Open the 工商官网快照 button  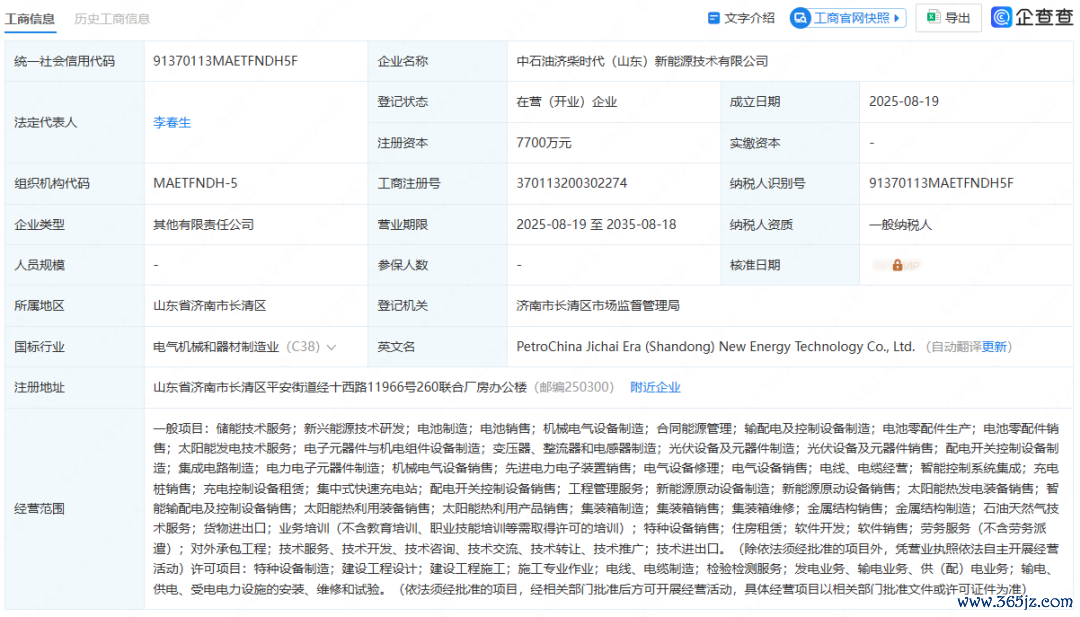point(847,18)
